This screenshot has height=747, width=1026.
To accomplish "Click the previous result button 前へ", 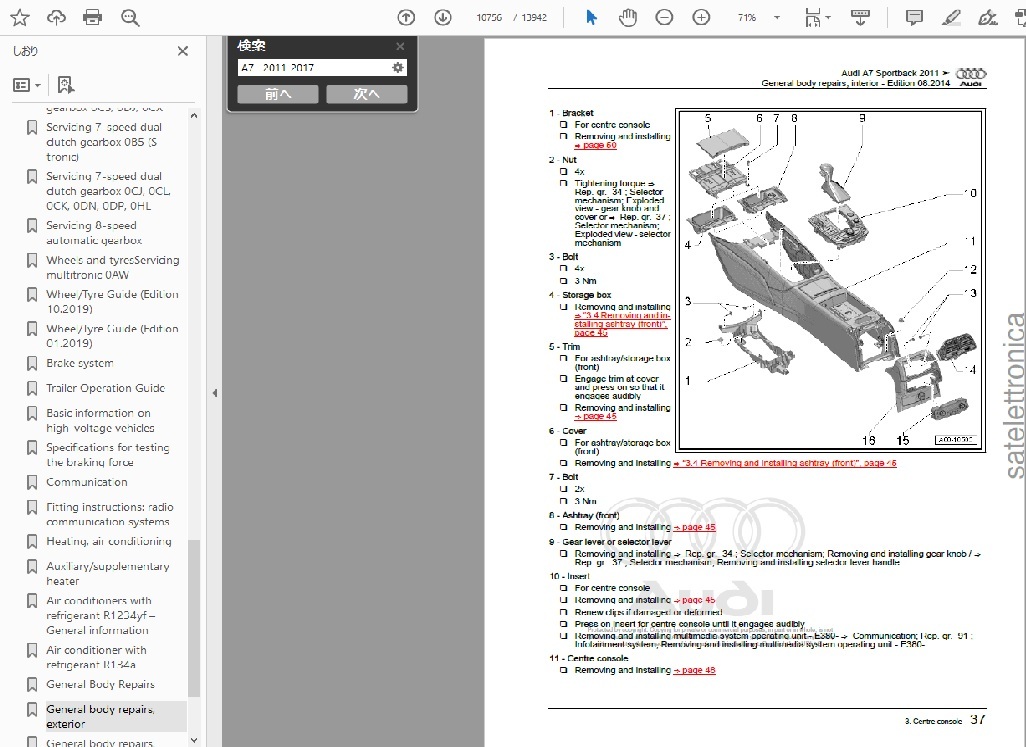I will [x=277, y=94].
